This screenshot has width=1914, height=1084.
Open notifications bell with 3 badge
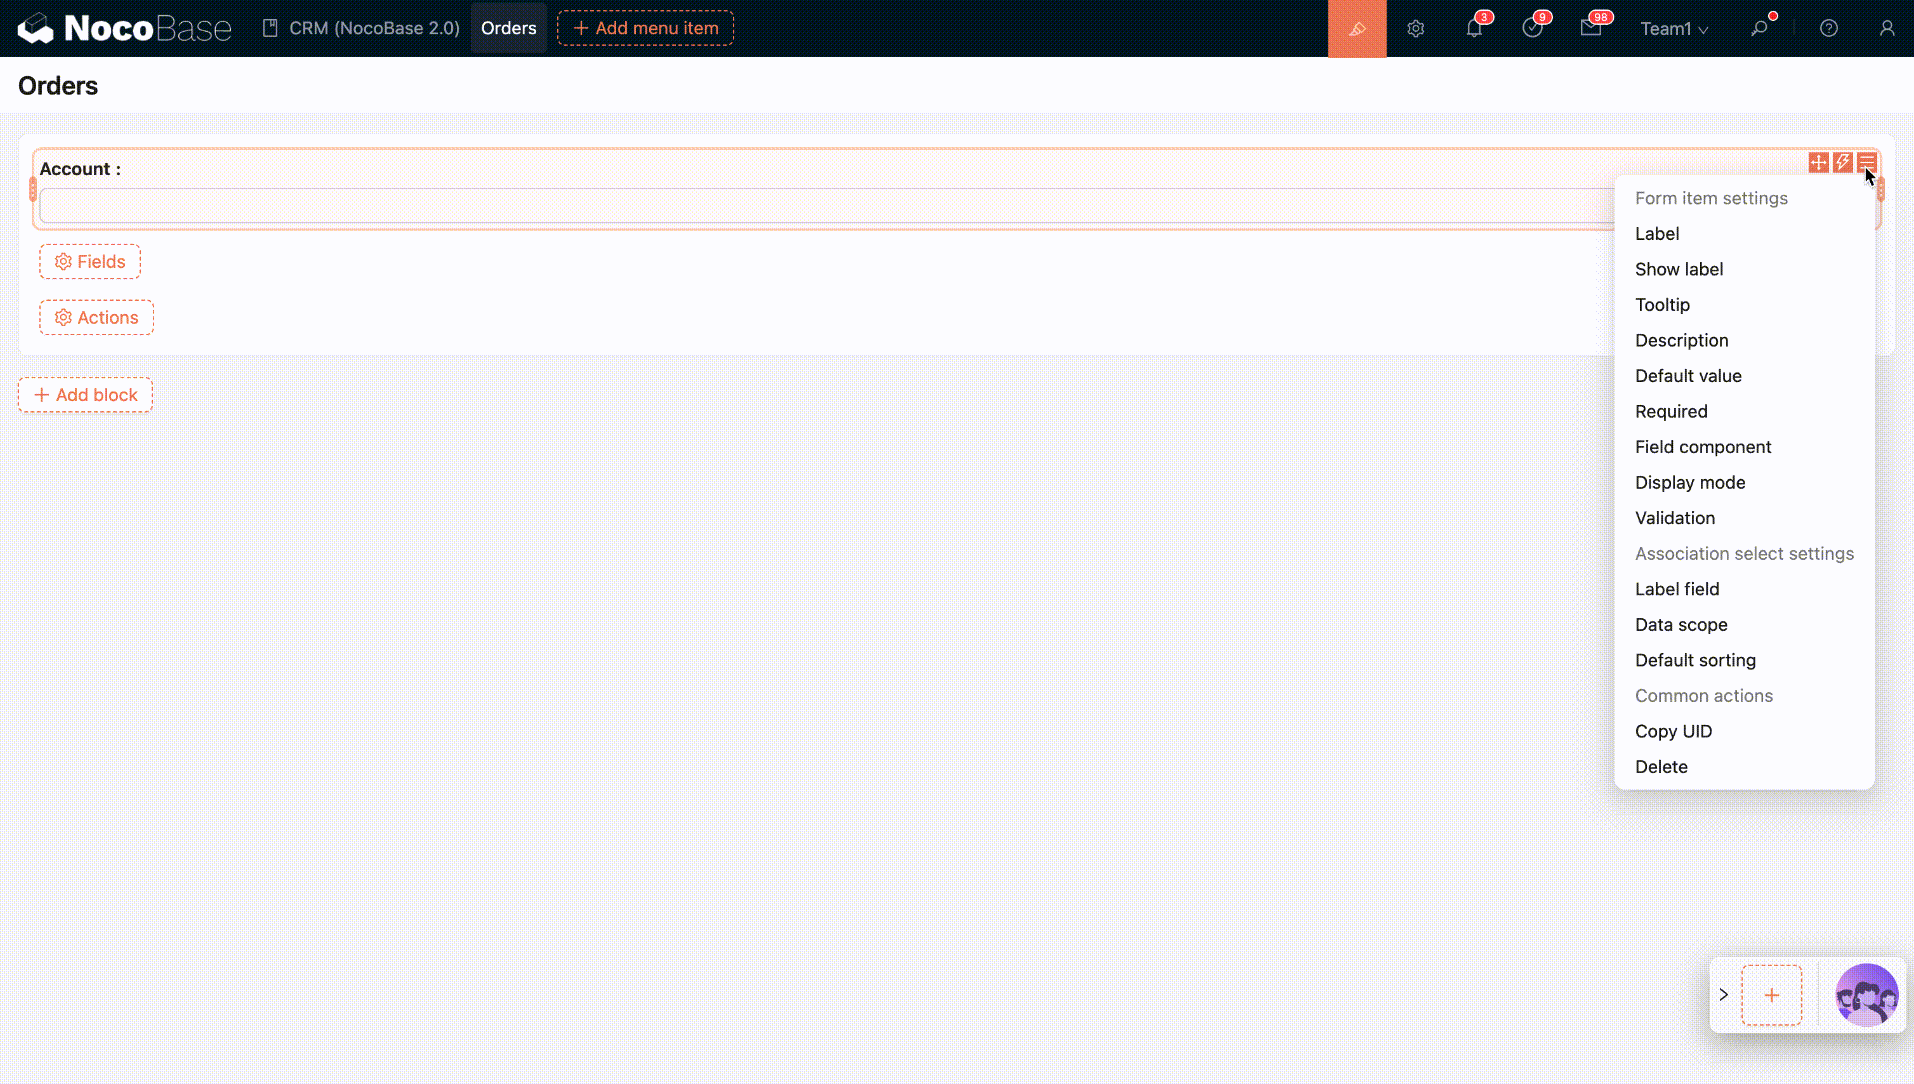click(1474, 29)
